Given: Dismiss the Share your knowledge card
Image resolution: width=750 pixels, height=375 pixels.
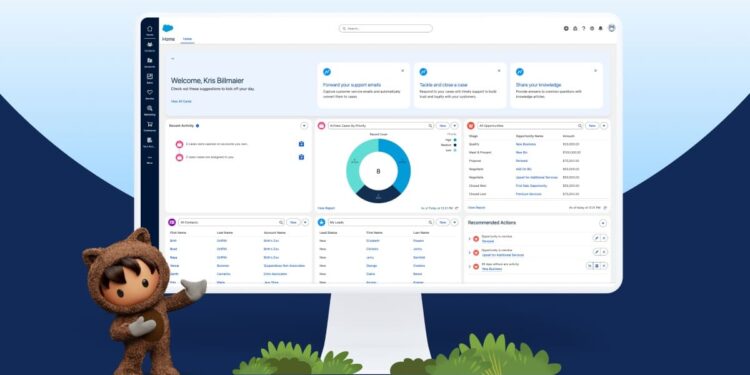Looking at the screenshot, I should [x=595, y=71].
